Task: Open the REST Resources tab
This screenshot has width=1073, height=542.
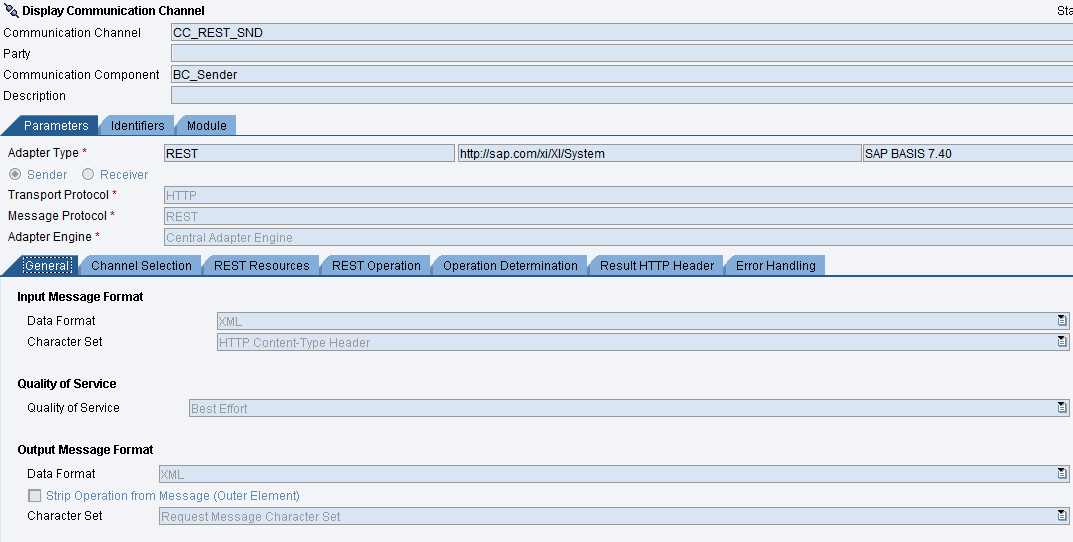Action: click(261, 266)
